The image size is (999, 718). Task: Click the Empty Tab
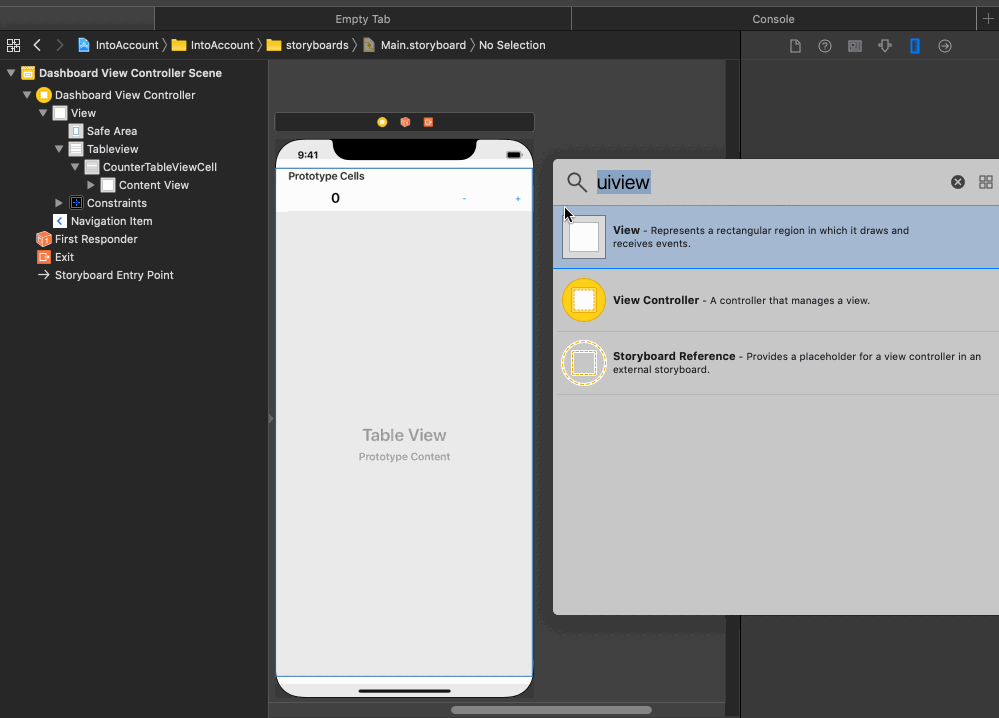363,18
